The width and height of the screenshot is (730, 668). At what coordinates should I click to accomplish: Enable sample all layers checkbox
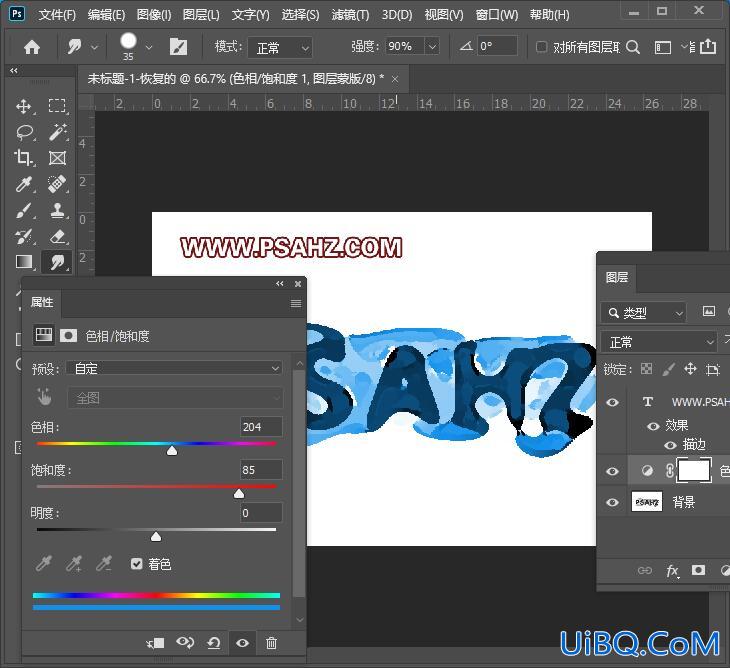pyautogui.click(x=541, y=47)
